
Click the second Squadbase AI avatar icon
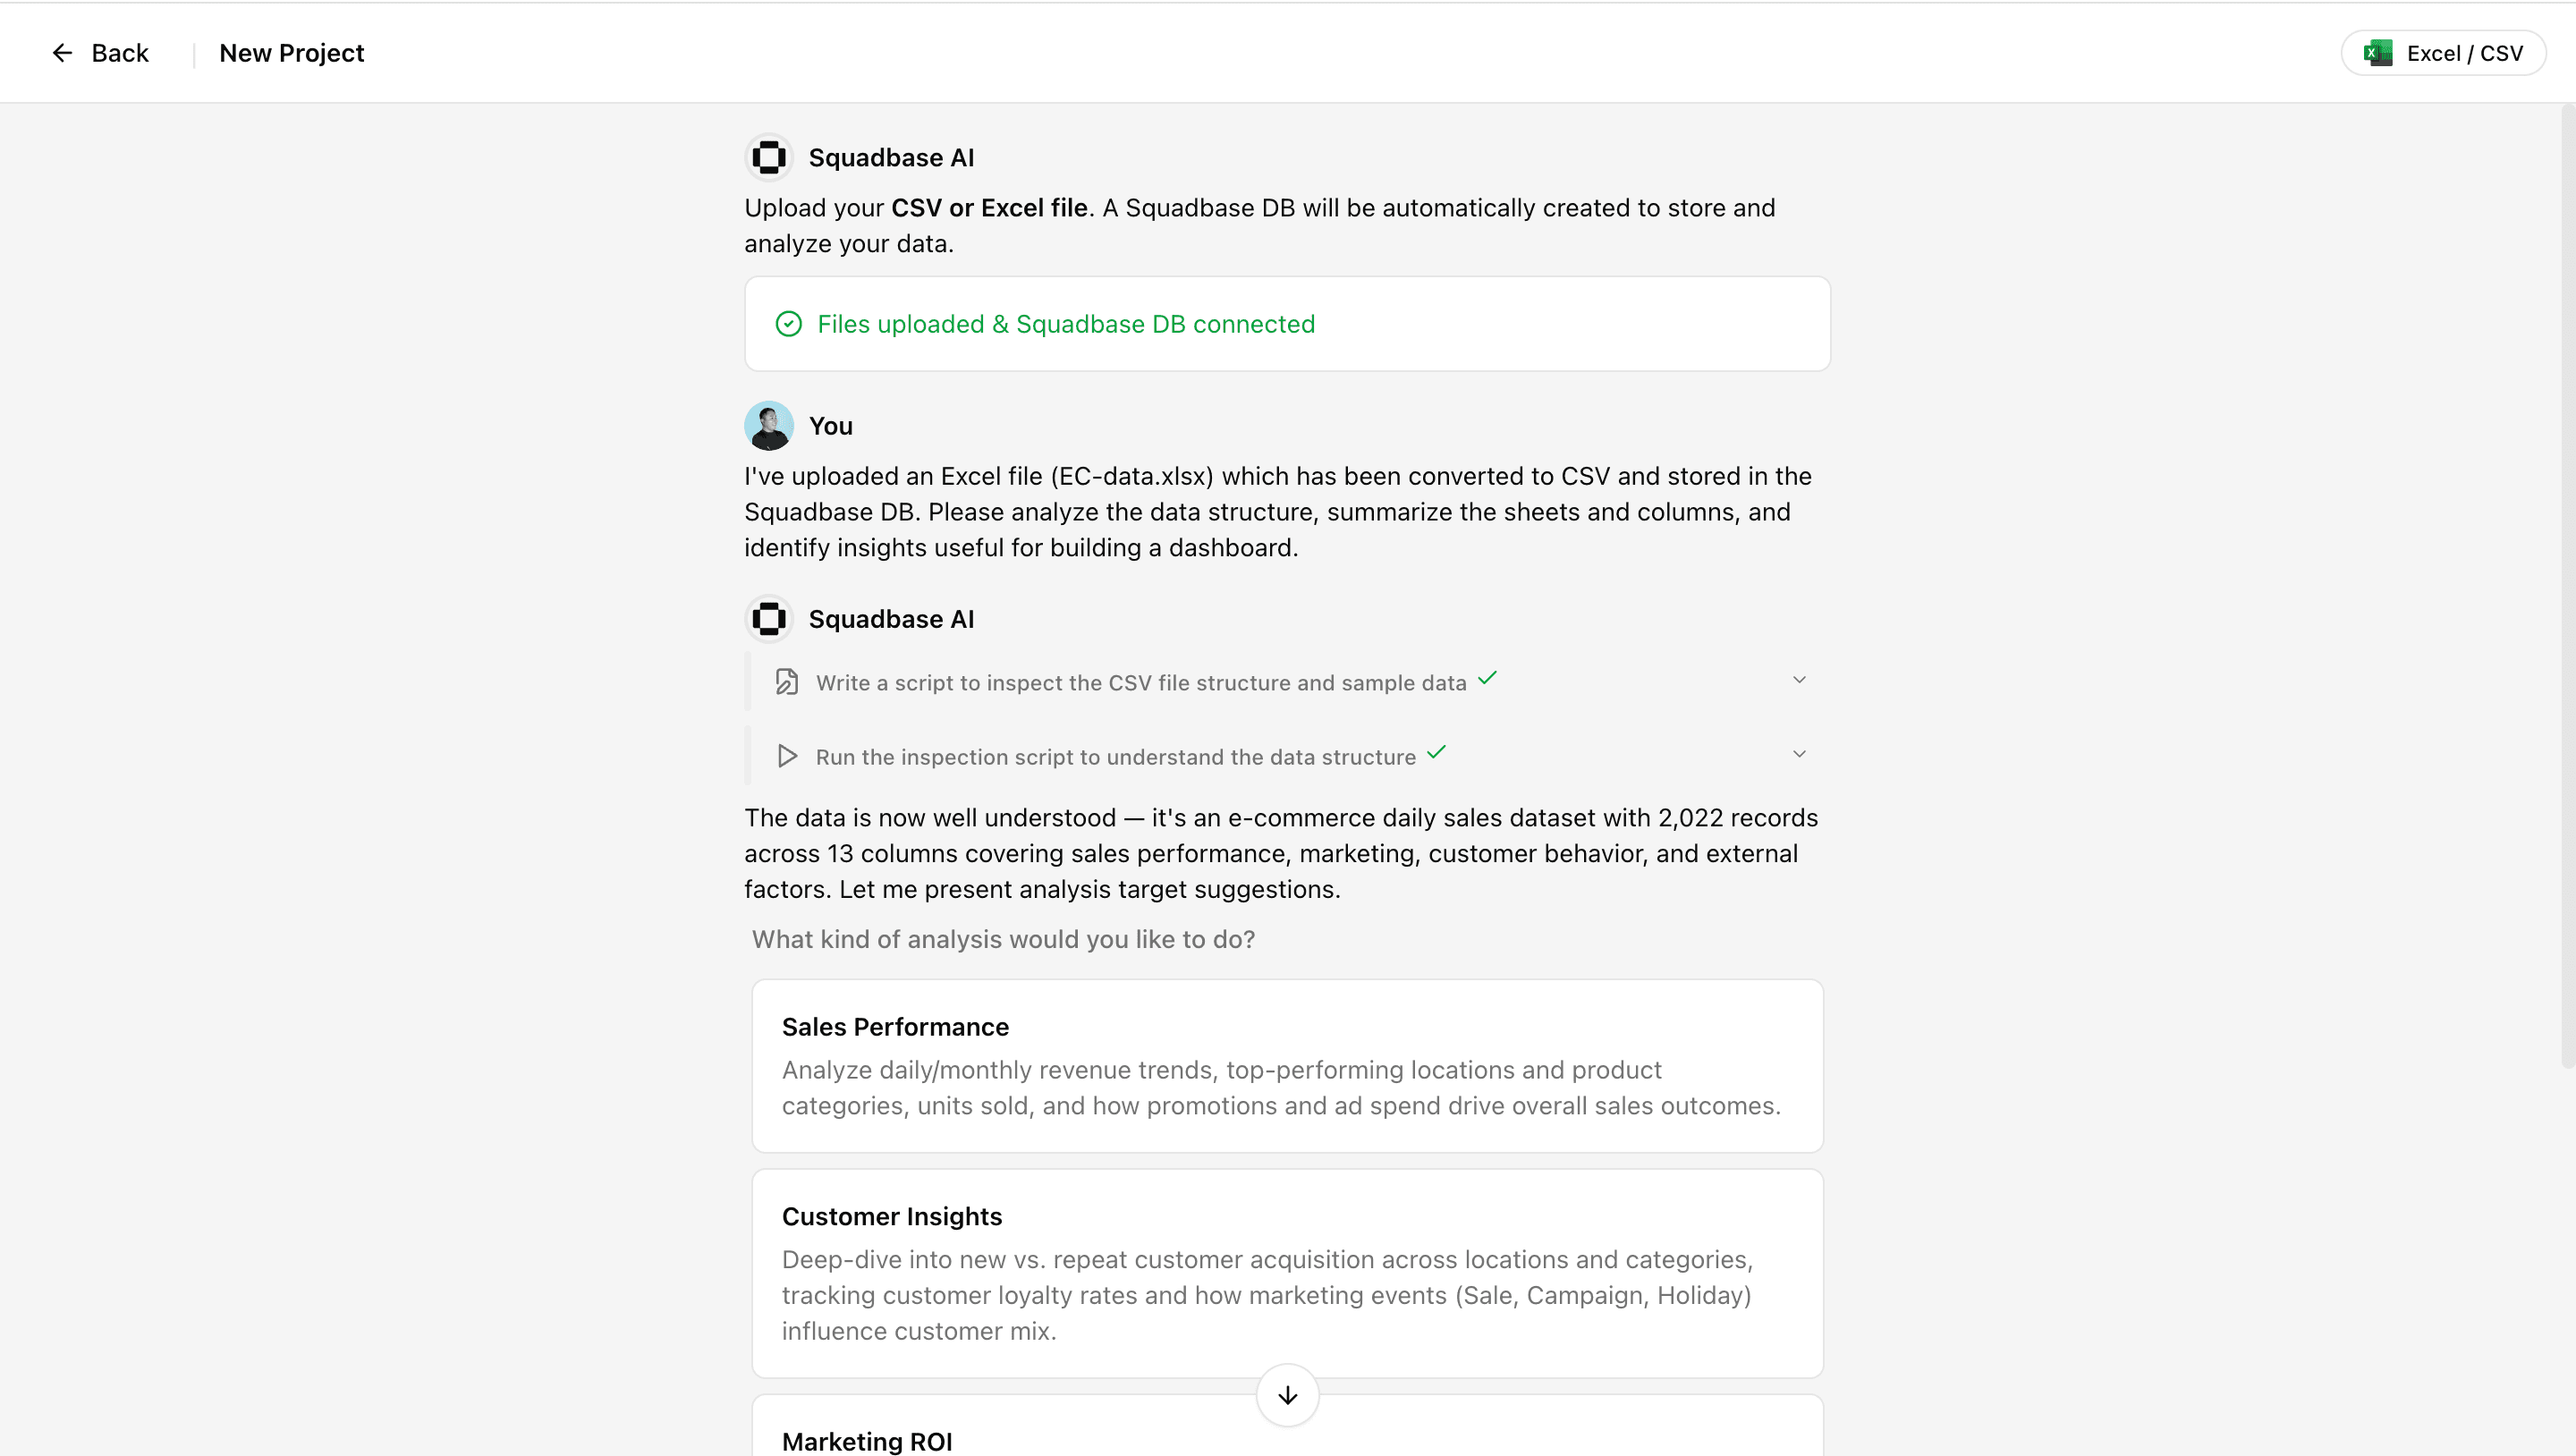click(x=768, y=618)
